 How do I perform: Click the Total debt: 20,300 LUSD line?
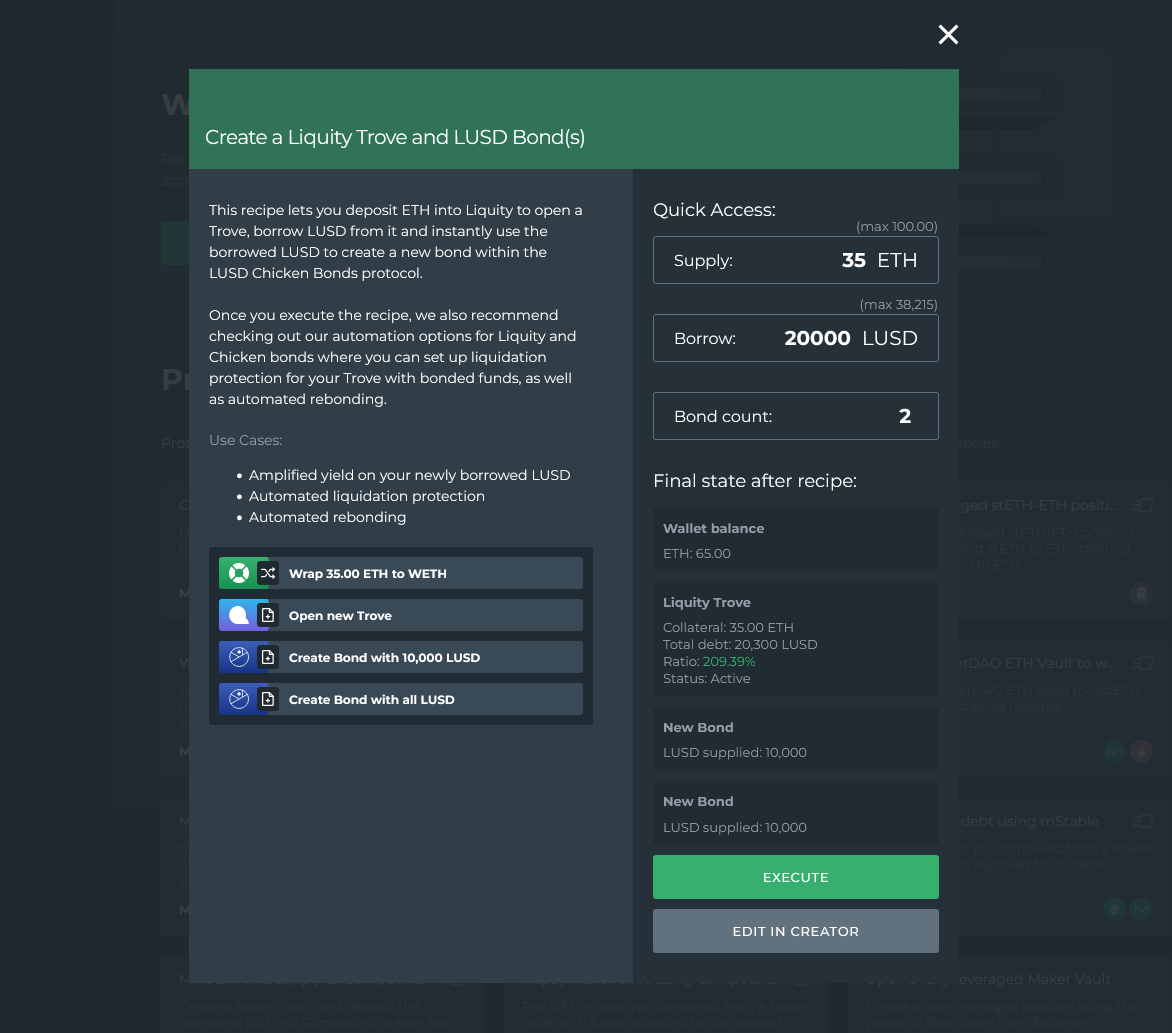click(x=740, y=644)
